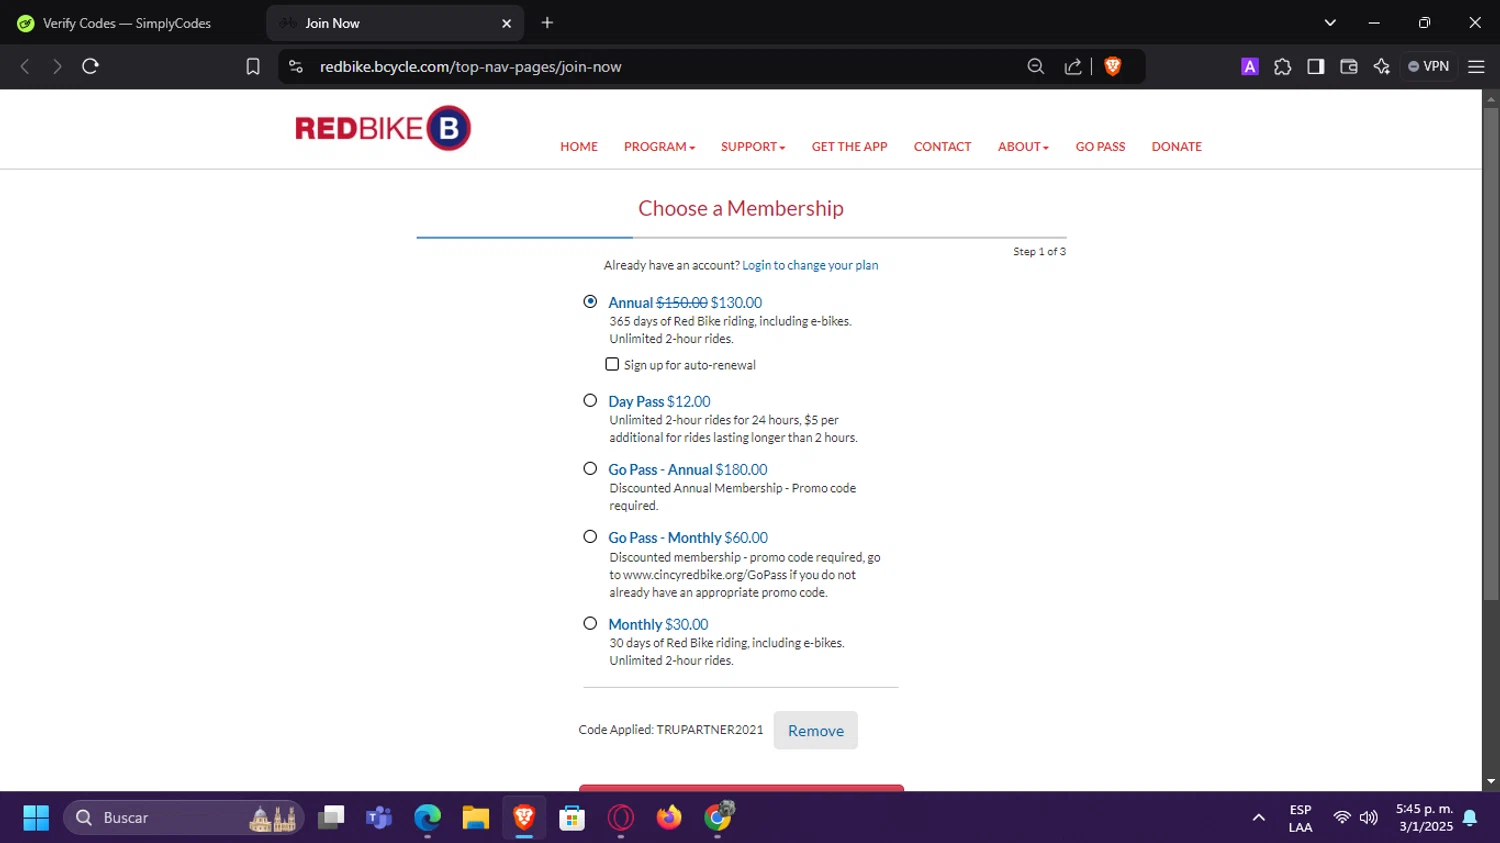Screen dimensions: 1500x843
Task: Open Firefox from taskbar
Action: pyautogui.click(x=668, y=818)
